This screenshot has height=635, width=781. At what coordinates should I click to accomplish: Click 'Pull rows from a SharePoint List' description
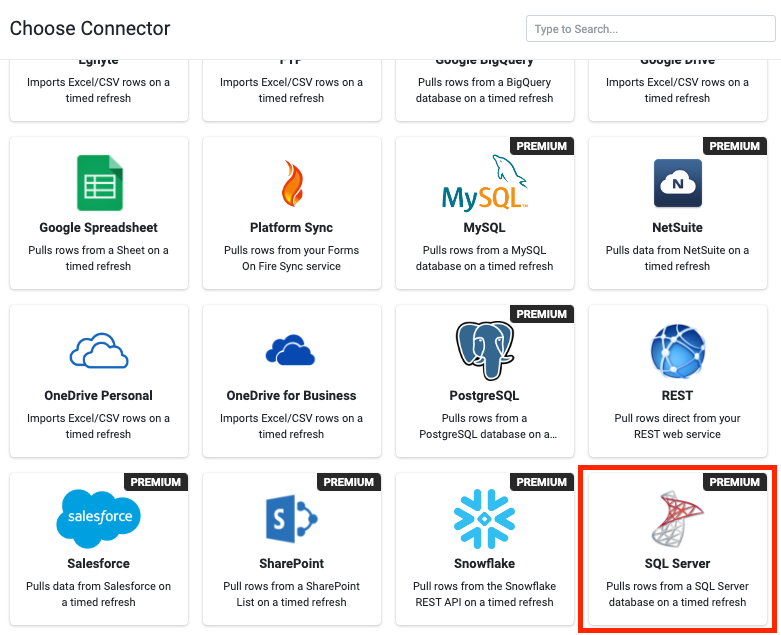[291, 594]
